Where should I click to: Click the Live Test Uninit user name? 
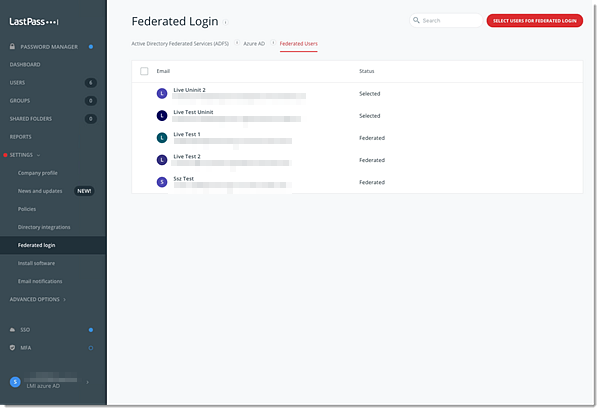[193, 112]
